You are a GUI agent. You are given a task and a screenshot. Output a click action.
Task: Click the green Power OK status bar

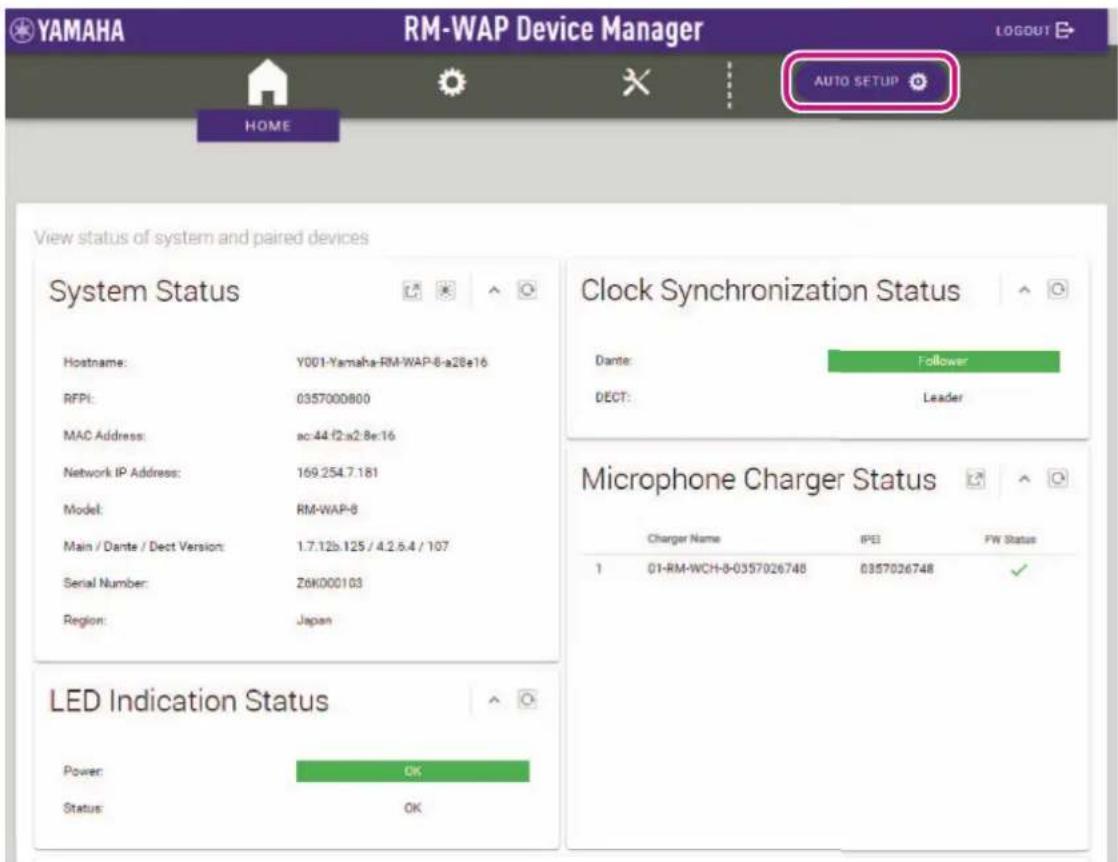(413, 771)
